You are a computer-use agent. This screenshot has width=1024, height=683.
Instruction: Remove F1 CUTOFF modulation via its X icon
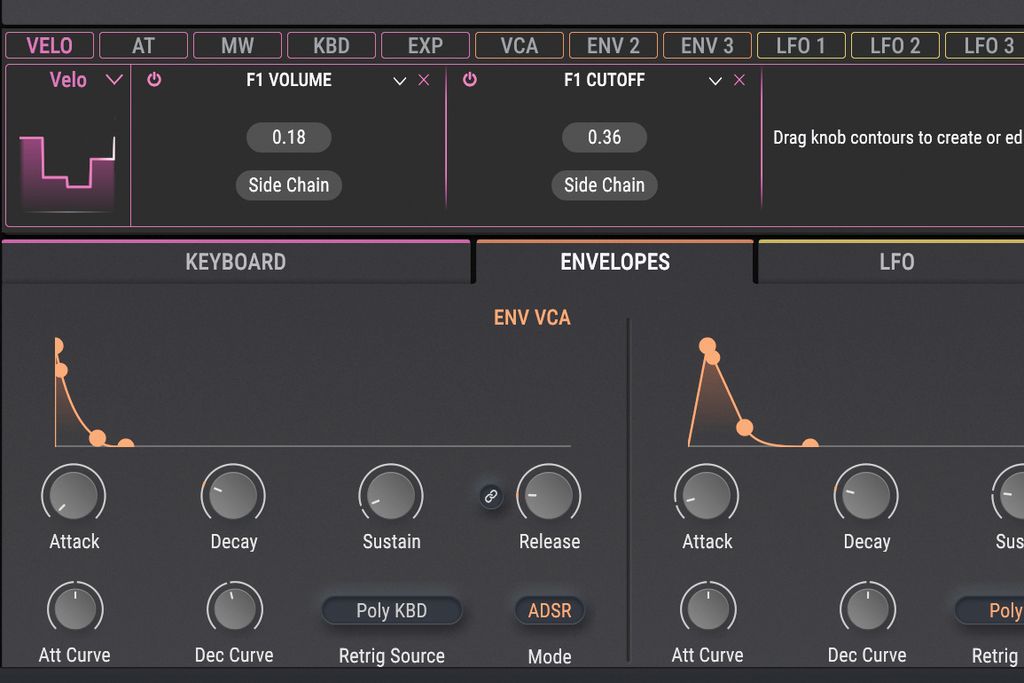[739, 81]
